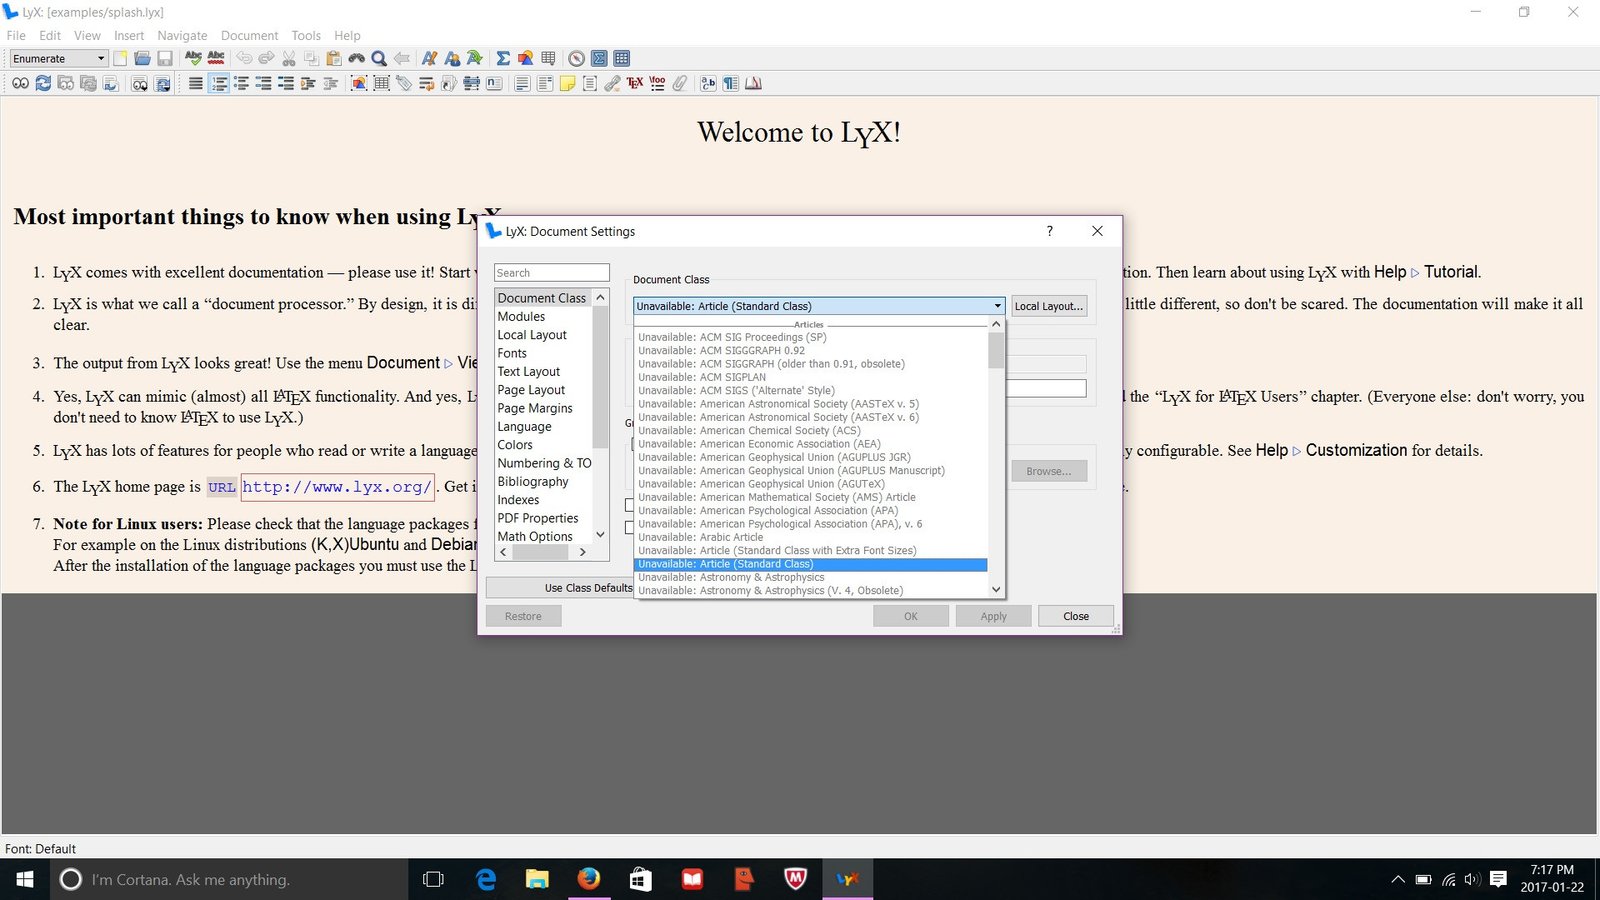This screenshot has height=900, width=1600.
Task: Click the Local Layout... button
Action: (x=1049, y=306)
